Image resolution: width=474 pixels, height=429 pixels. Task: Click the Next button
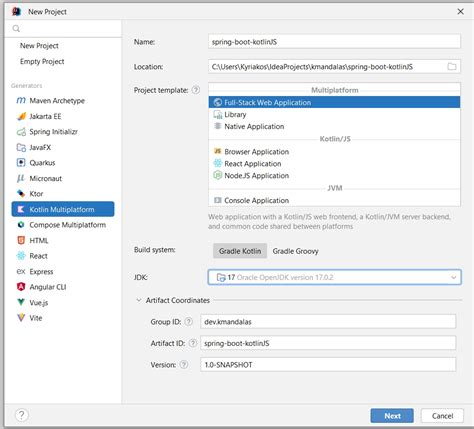point(392,416)
